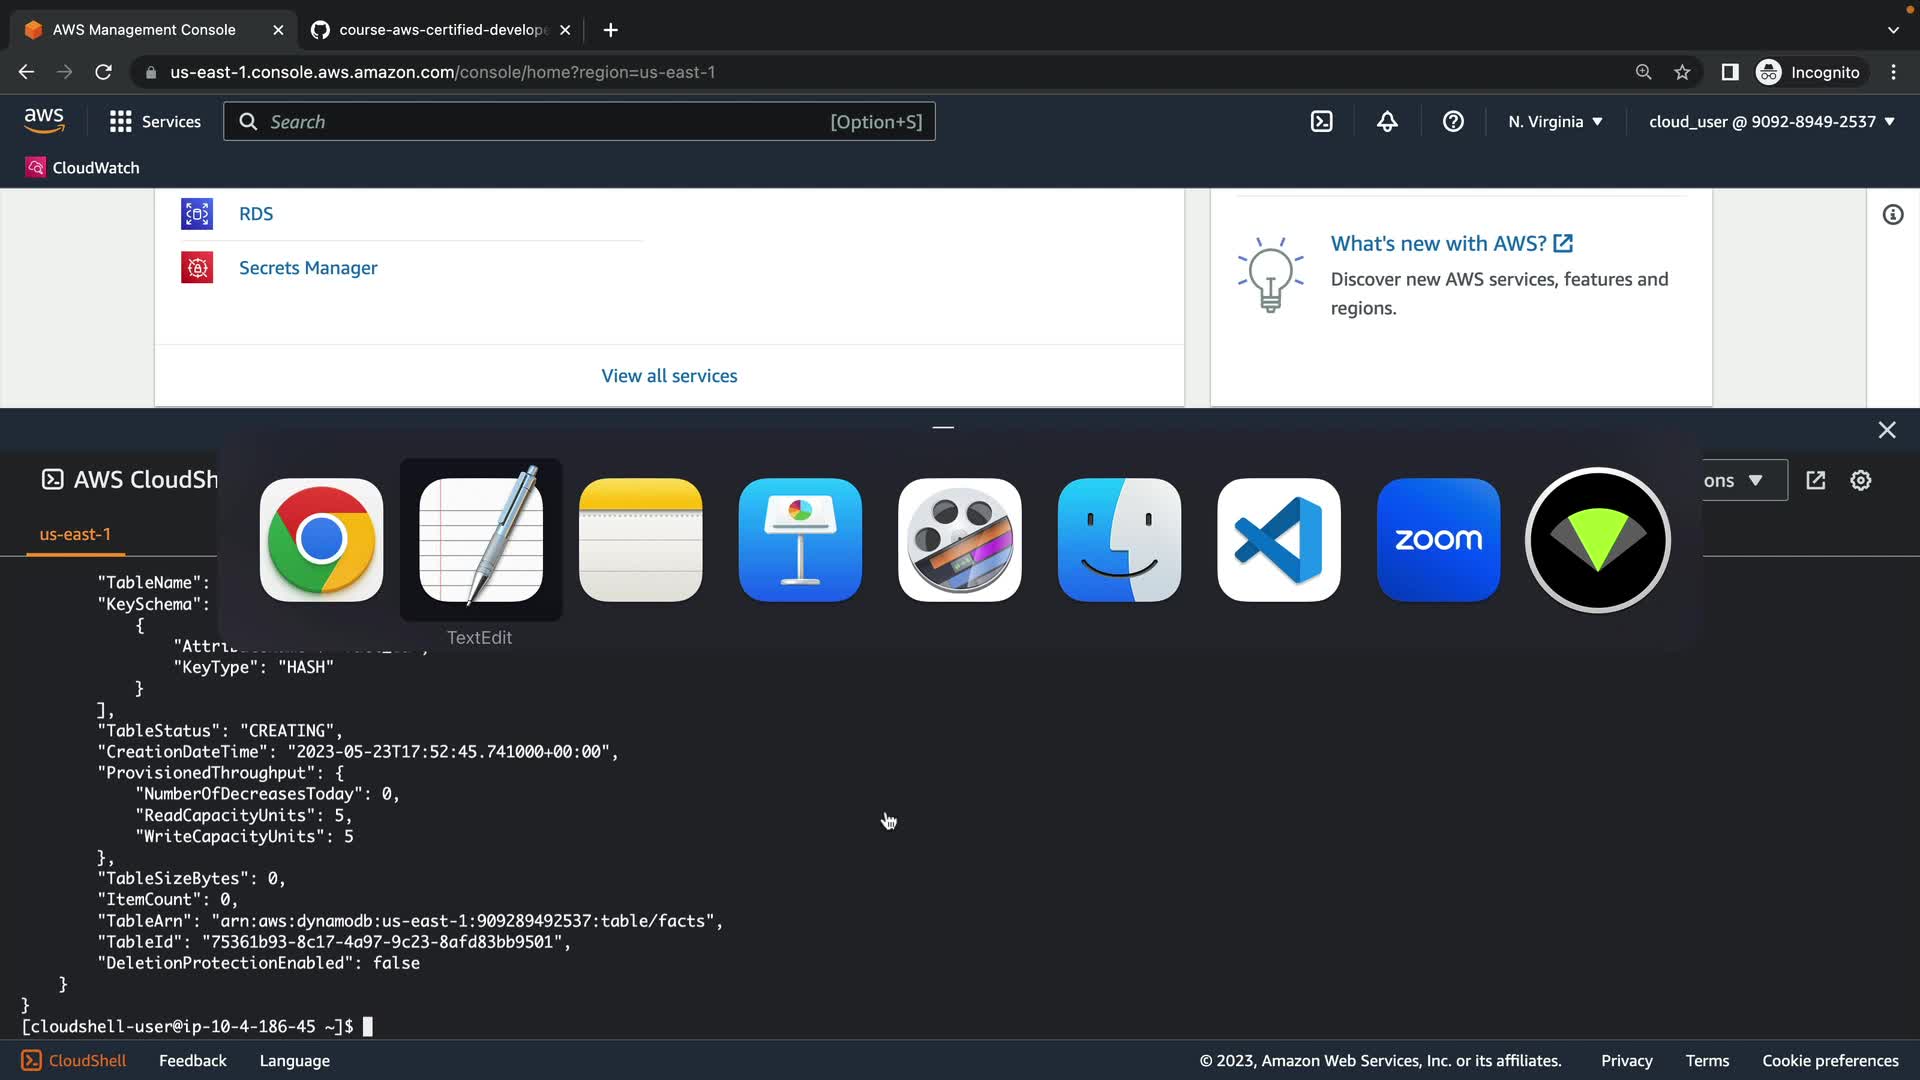Open the CloudShell icon in top navigation
The height and width of the screenshot is (1080, 1920).
tap(1321, 122)
